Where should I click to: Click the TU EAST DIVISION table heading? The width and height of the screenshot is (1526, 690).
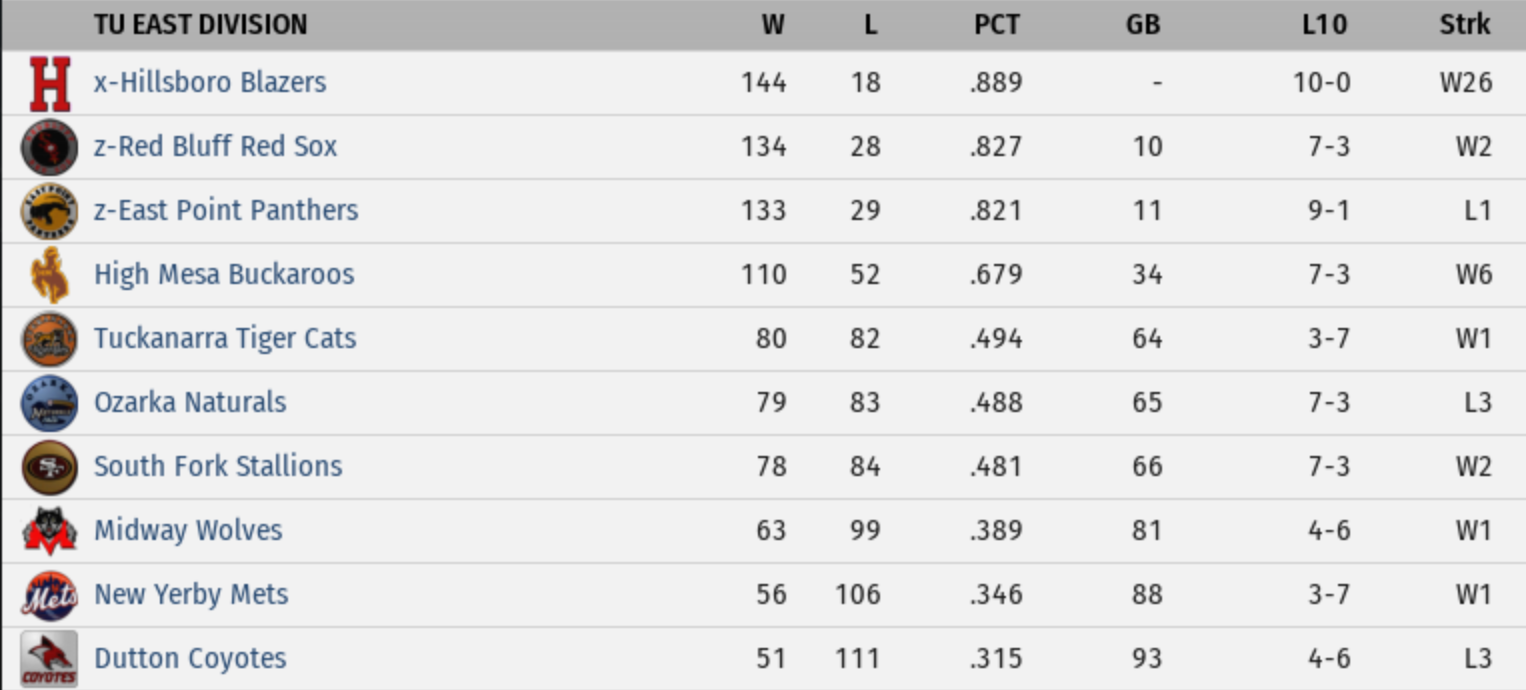(200, 24)
